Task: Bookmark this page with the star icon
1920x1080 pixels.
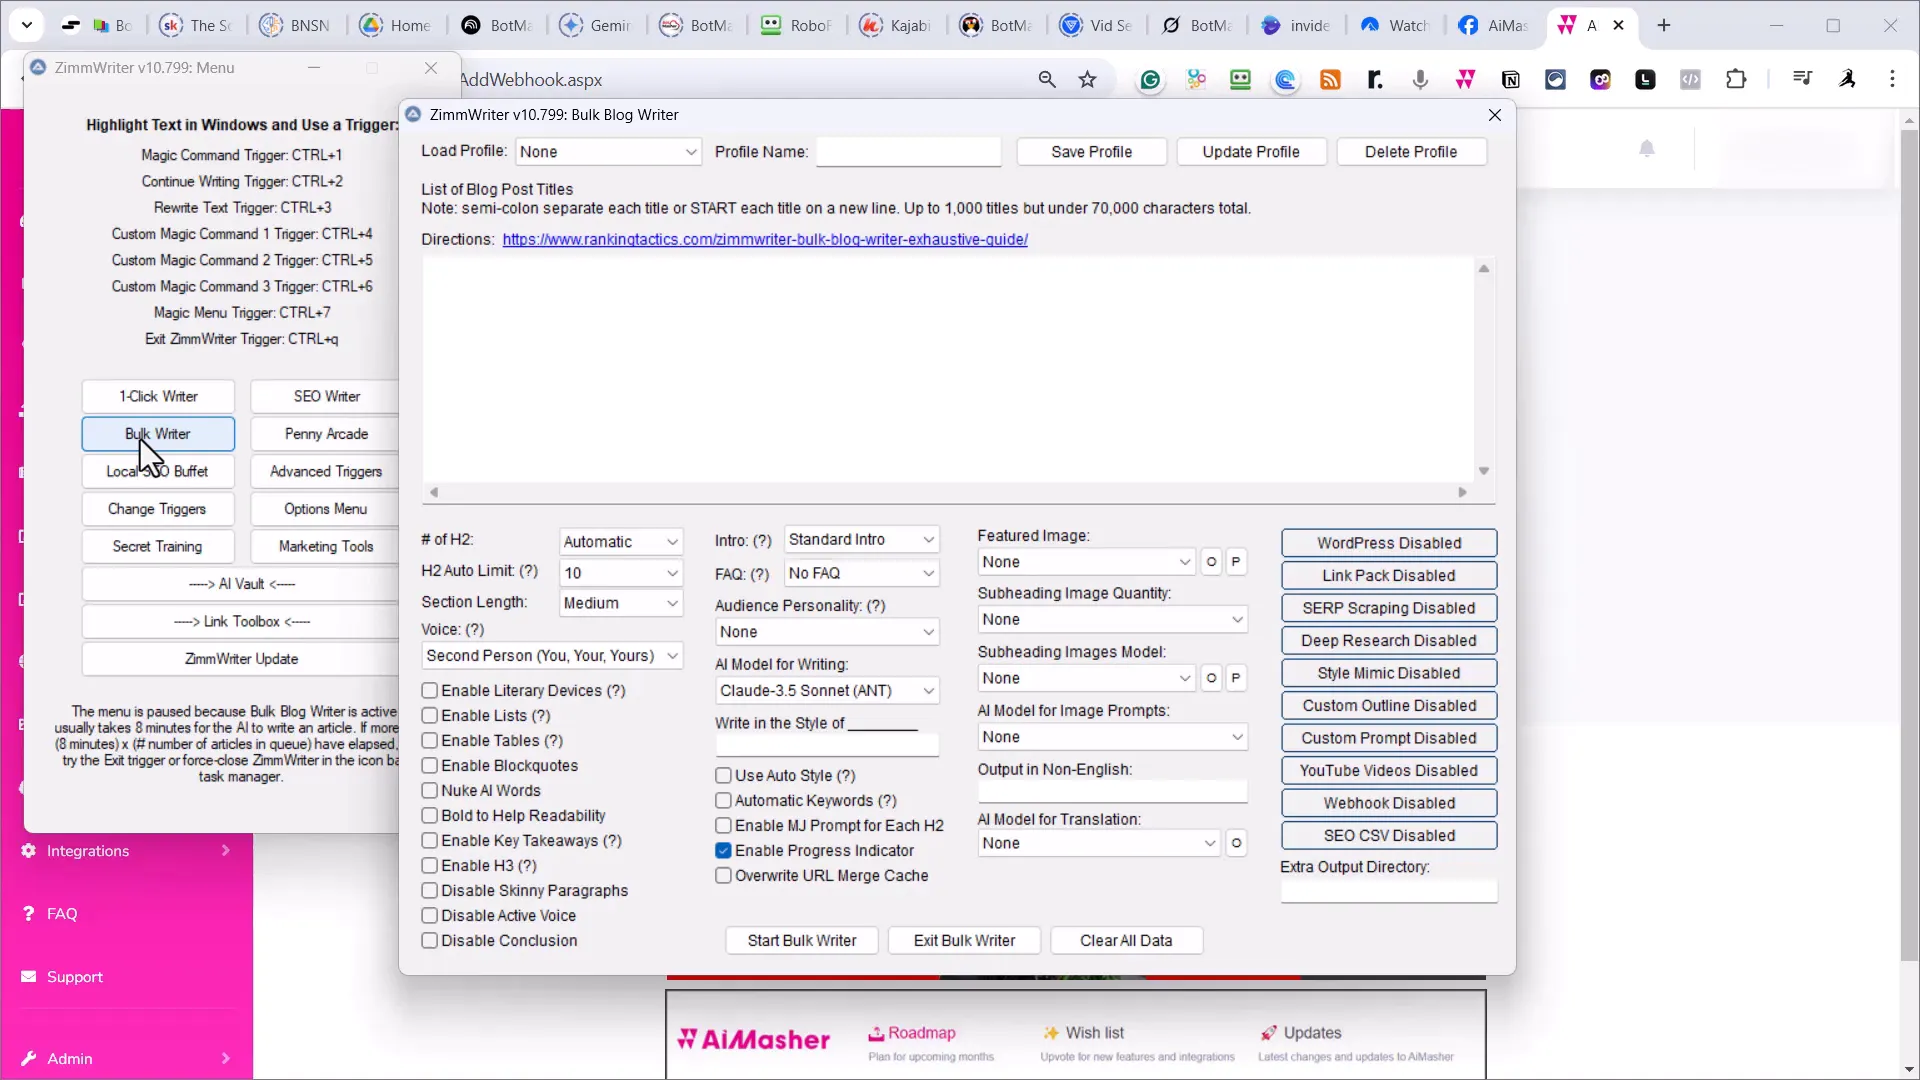Action: (x=1087, y=80)
